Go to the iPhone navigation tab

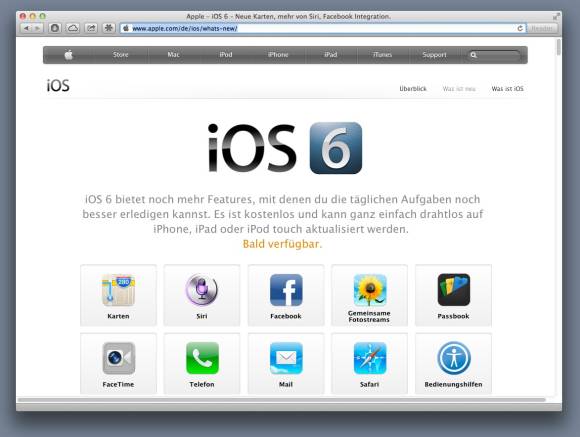(x=278, y=55)
